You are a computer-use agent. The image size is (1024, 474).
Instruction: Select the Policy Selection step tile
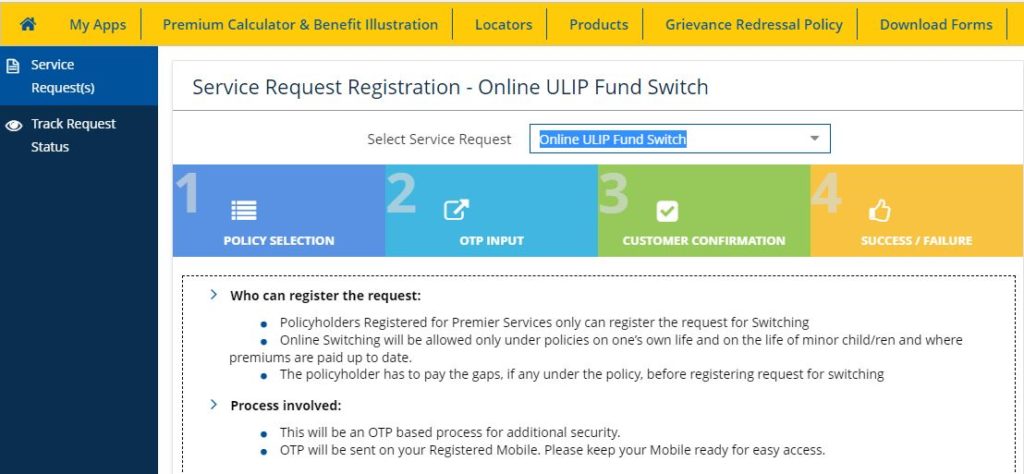coord(279,211)
